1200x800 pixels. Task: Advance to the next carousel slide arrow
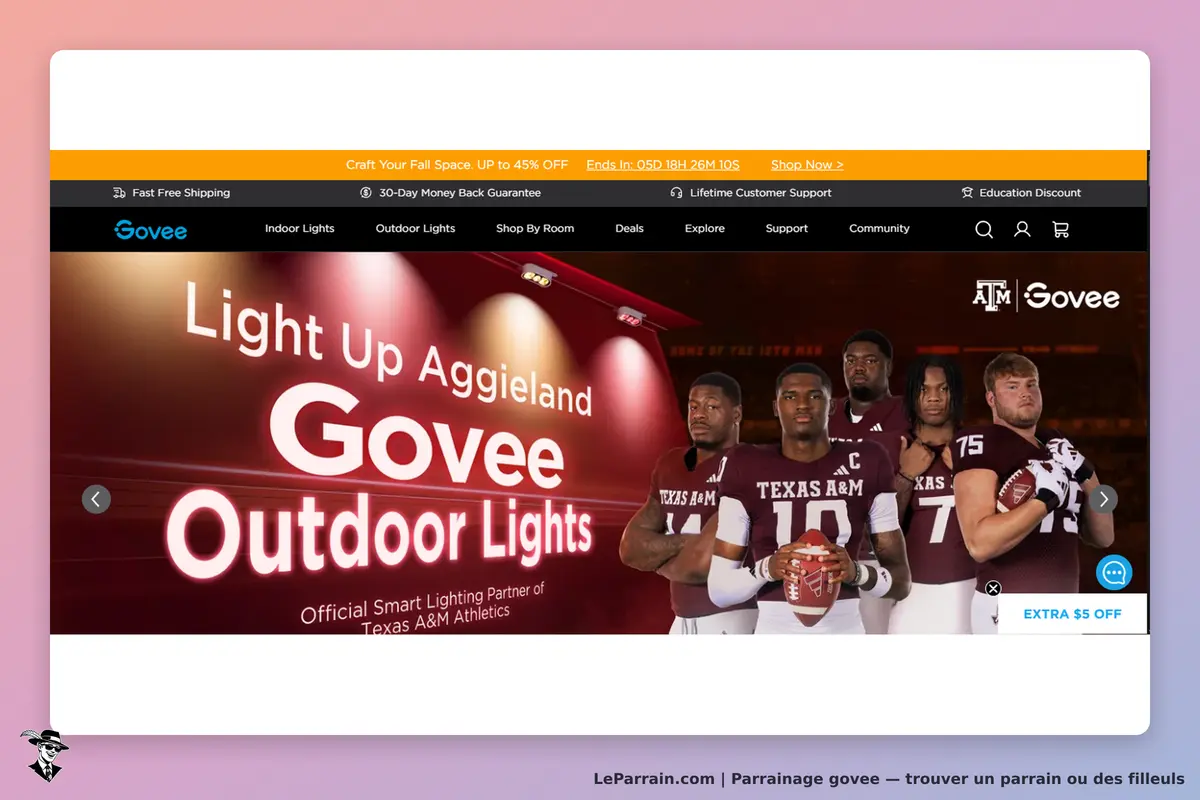[1103, 499]
